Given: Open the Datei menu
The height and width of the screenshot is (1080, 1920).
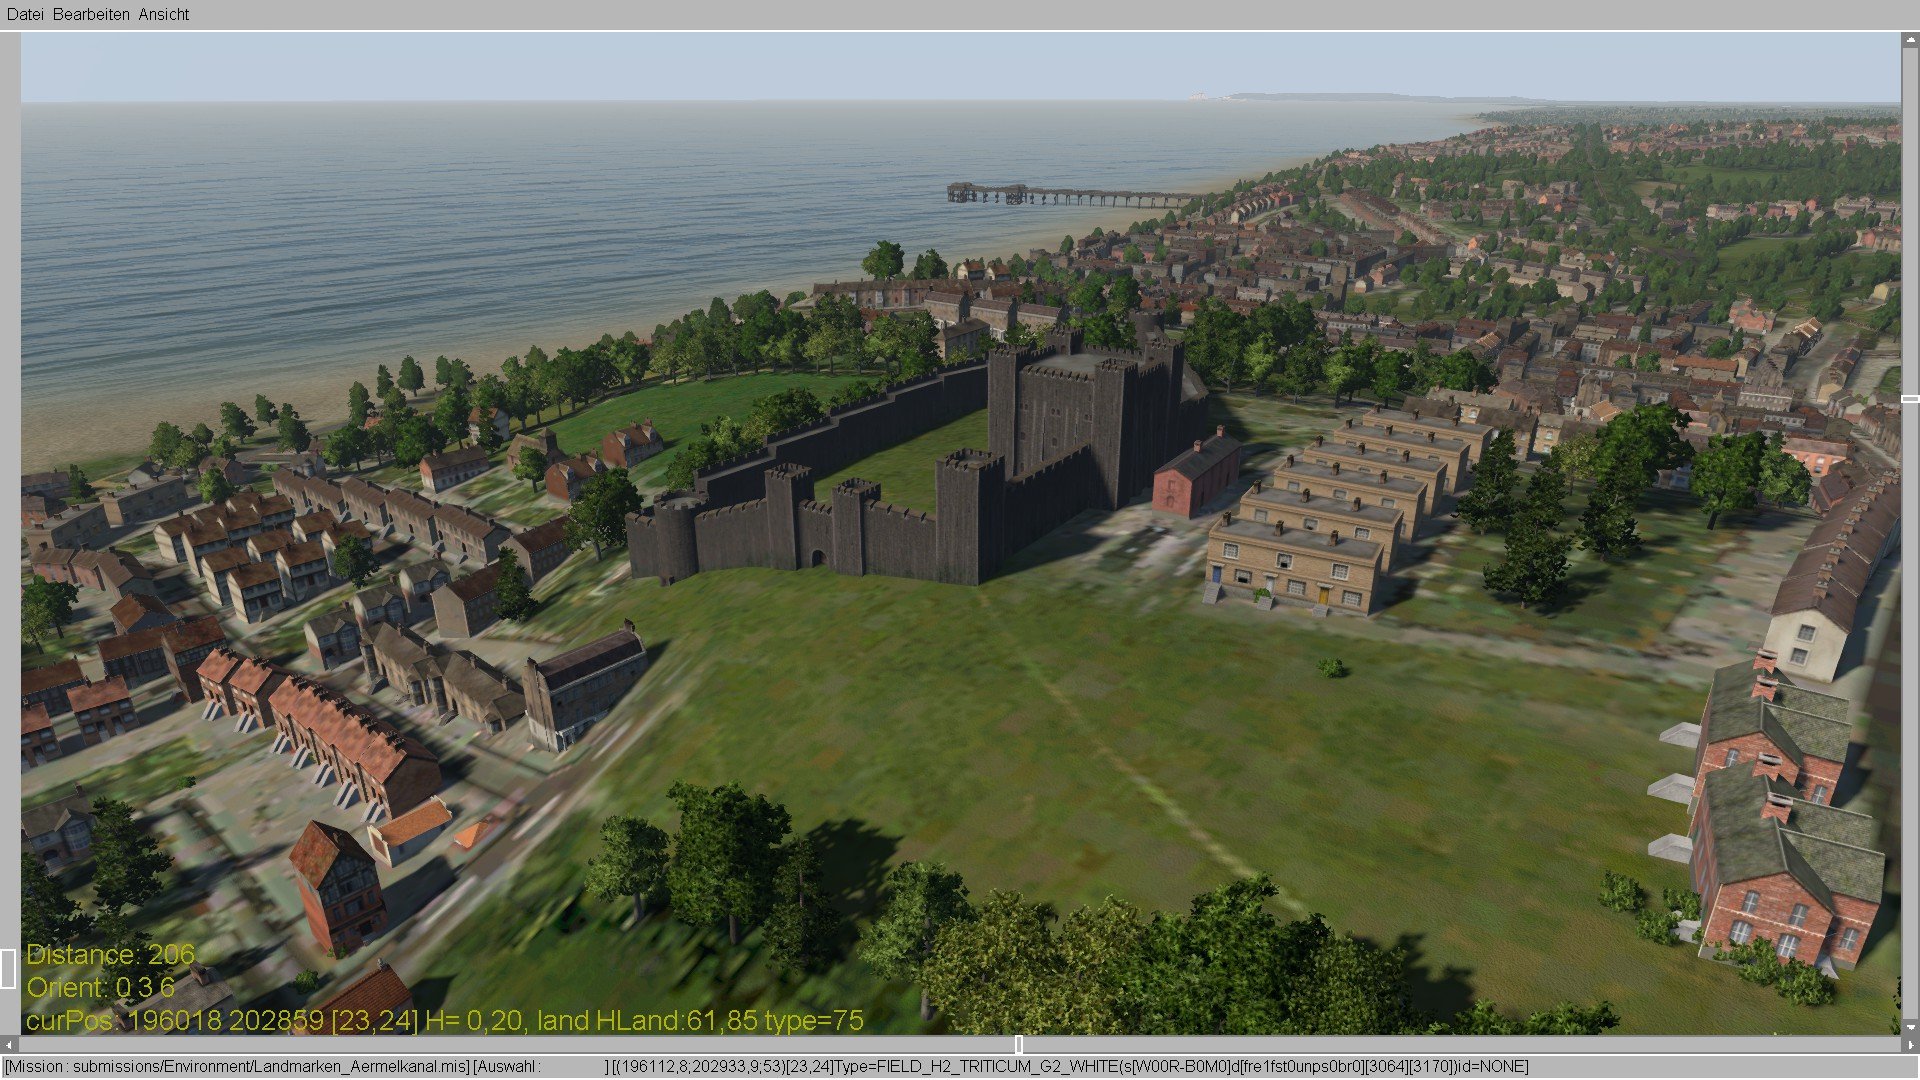Looking at the screenshot, I should [x=25, y=14].
